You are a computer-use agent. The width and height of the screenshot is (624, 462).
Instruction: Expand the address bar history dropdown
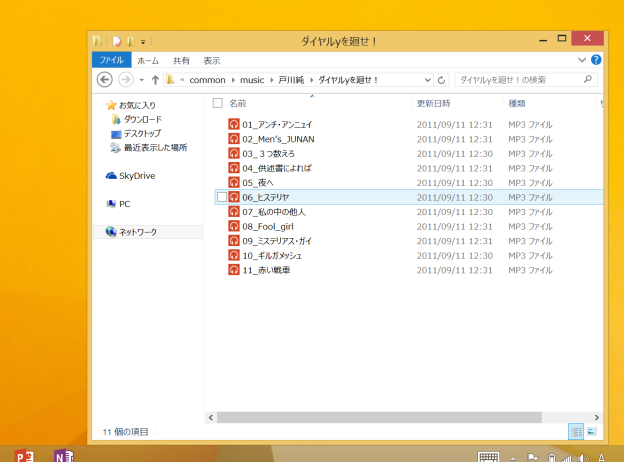[x=428, y=80]
